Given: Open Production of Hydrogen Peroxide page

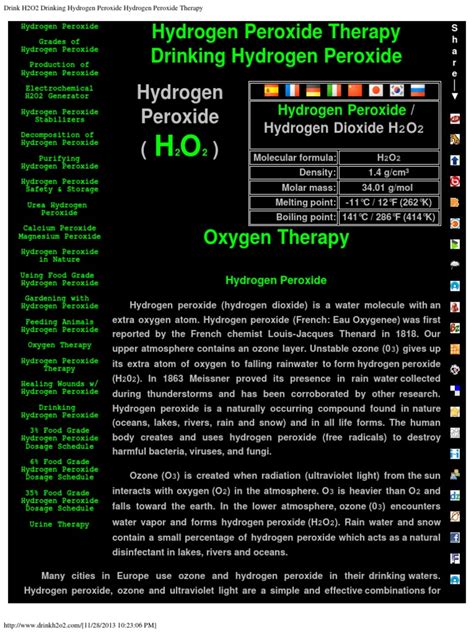Looking at the screenshot, I should 60,69.
